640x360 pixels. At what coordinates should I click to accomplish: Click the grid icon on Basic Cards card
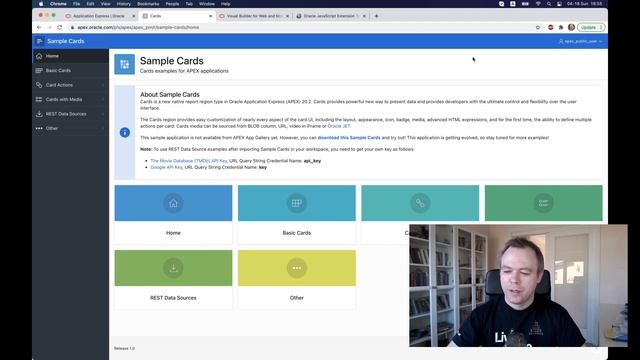[297, 203]
